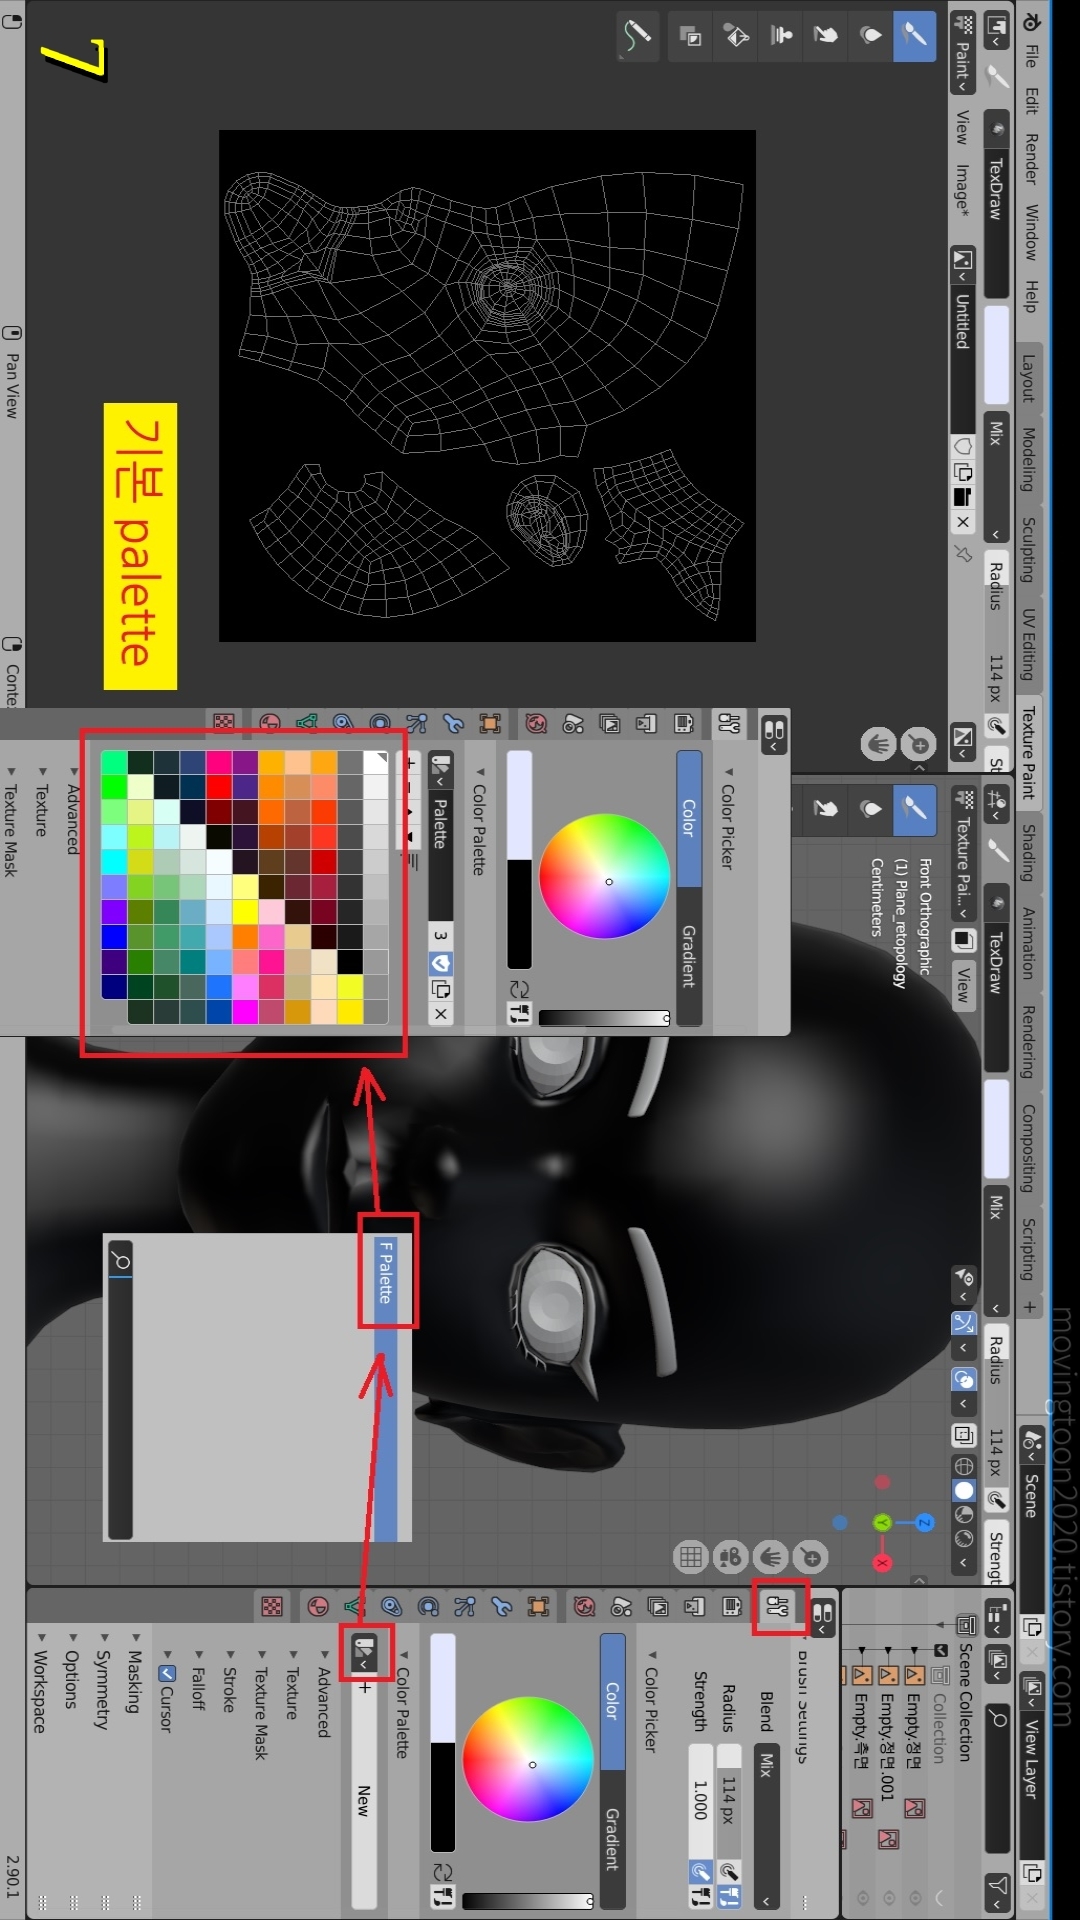Select the Annotate pencil tool in the image editor
The height and width of the screenshot is (1920, 1080).
(x=637, y=36)
